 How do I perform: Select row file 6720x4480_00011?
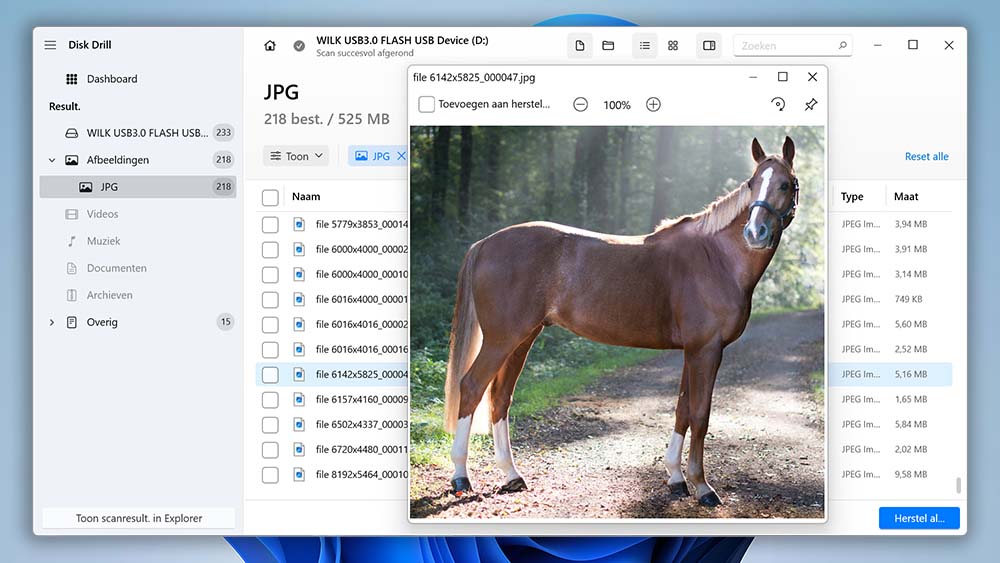coord(604,450)
